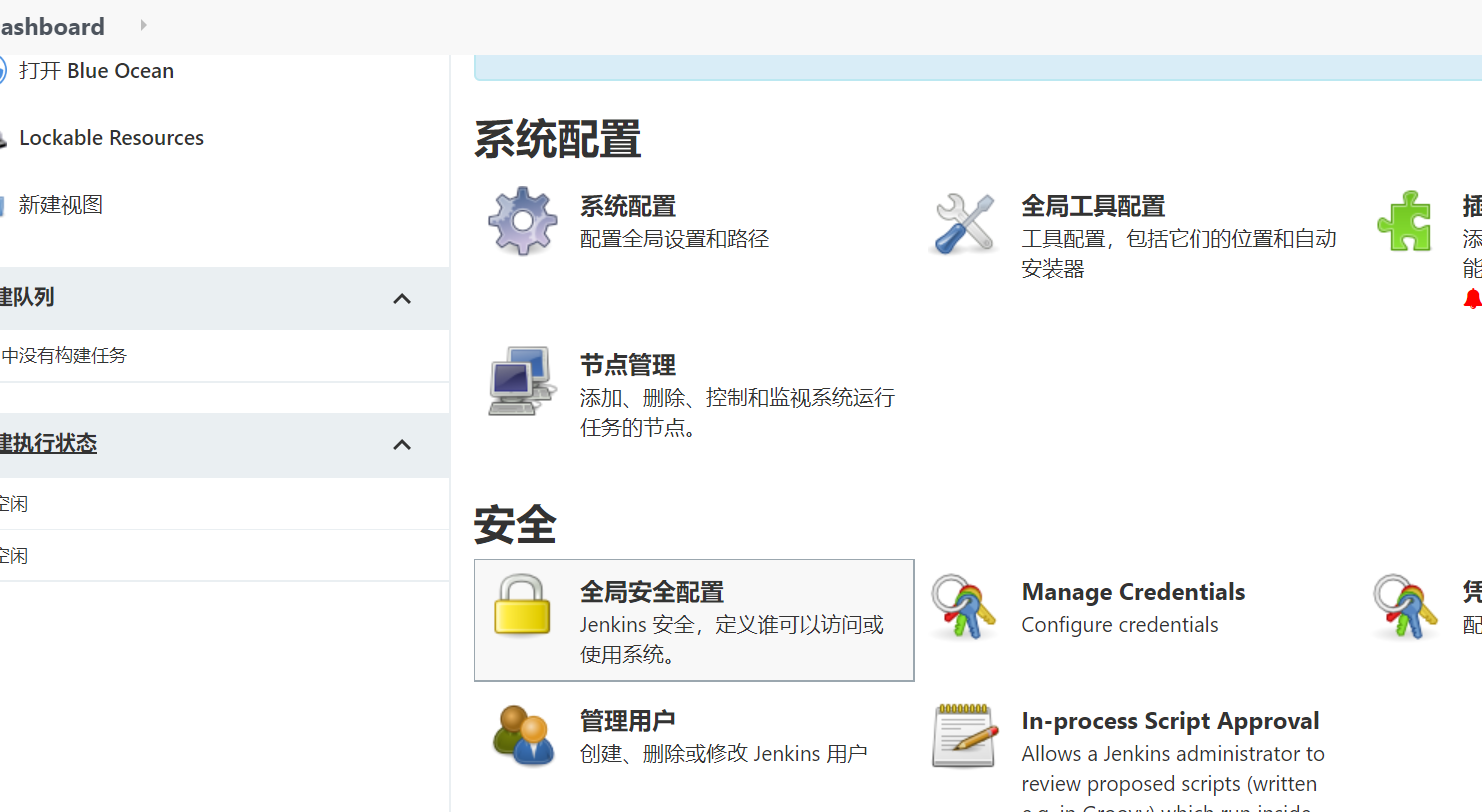Click 配置全局设置和路径 description

[675, 239]
